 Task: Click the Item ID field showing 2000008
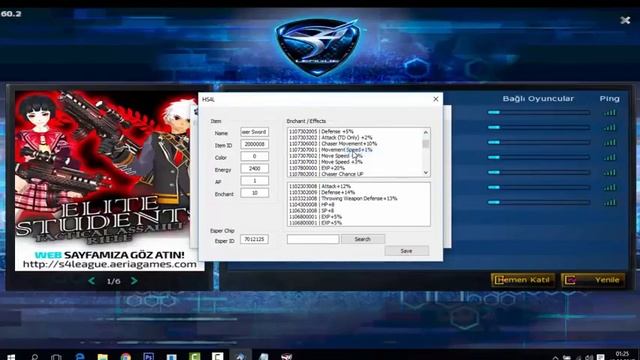[x=254, y=144]
